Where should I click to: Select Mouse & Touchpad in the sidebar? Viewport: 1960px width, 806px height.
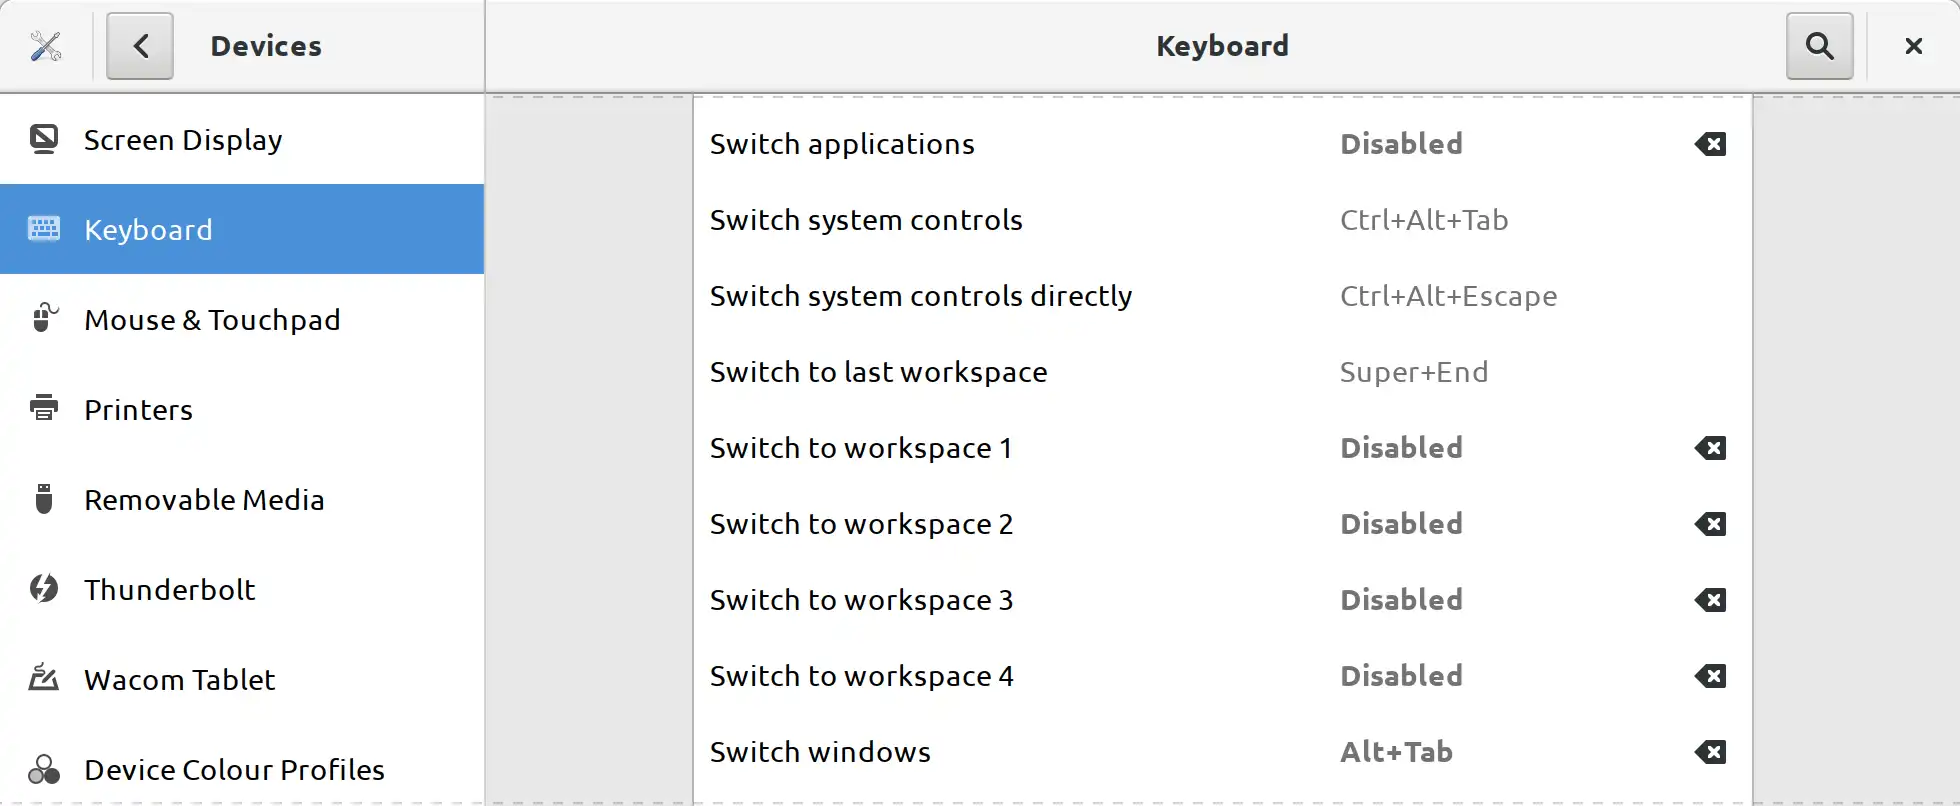tap(212, 320)
